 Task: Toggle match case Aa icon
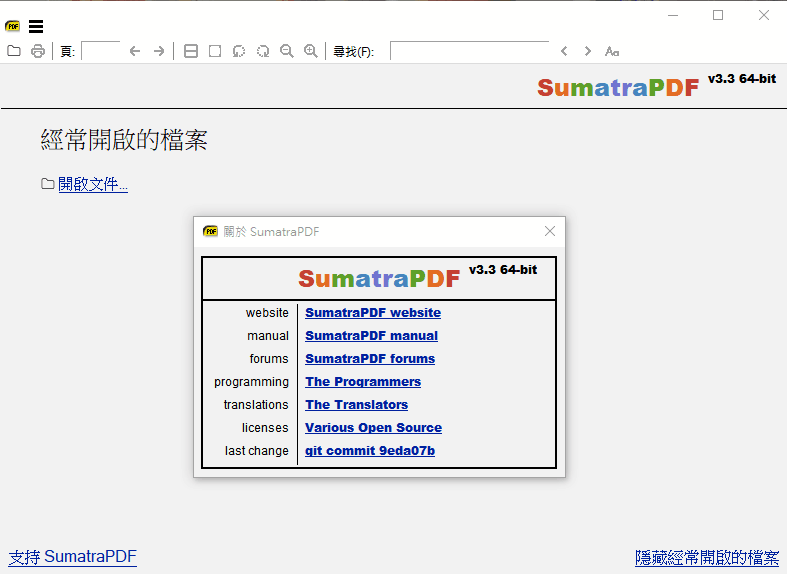[612, 51]
